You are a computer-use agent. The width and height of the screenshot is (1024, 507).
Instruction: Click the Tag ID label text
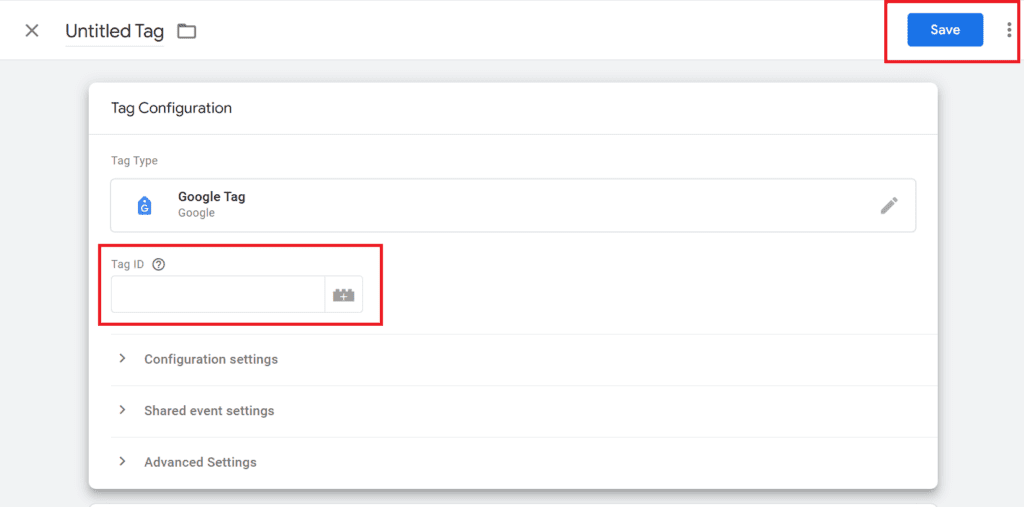[x=128, y=265]
